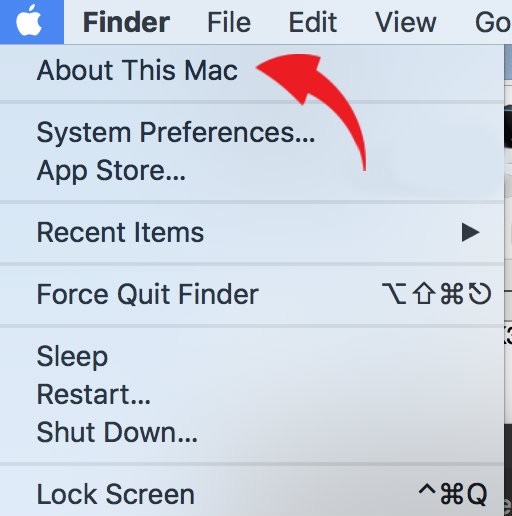Open the Edit menu
512x516 pixels.
click(x=312, y=22)
